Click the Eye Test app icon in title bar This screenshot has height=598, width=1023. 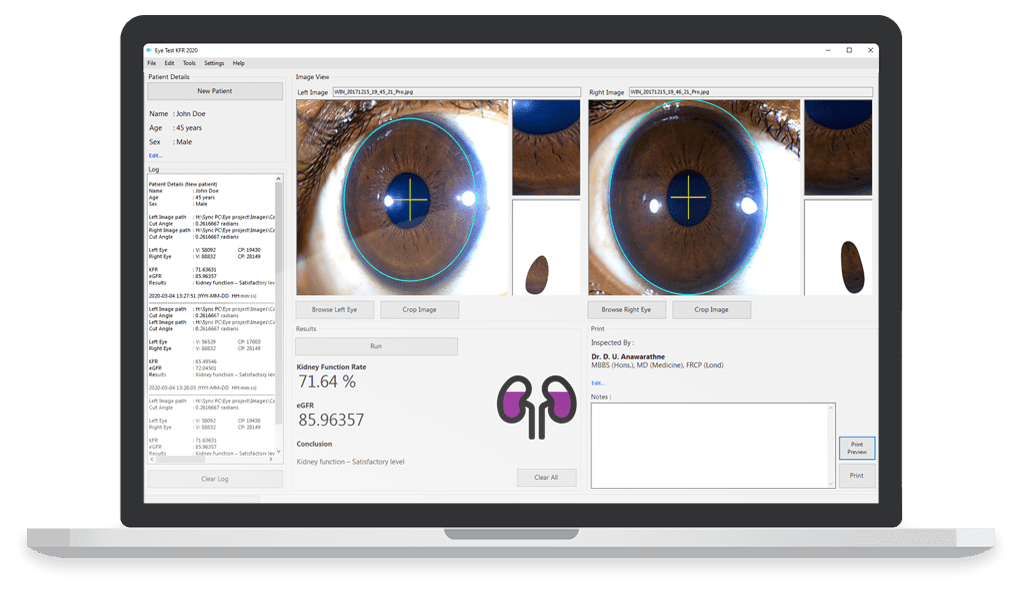[151, 50]
